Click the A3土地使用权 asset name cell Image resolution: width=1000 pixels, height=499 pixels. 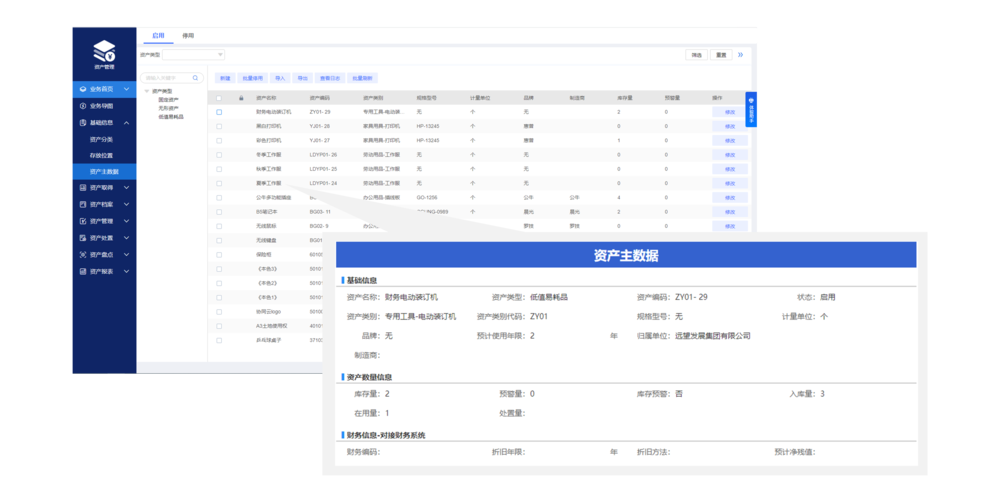tap(272, 326)
